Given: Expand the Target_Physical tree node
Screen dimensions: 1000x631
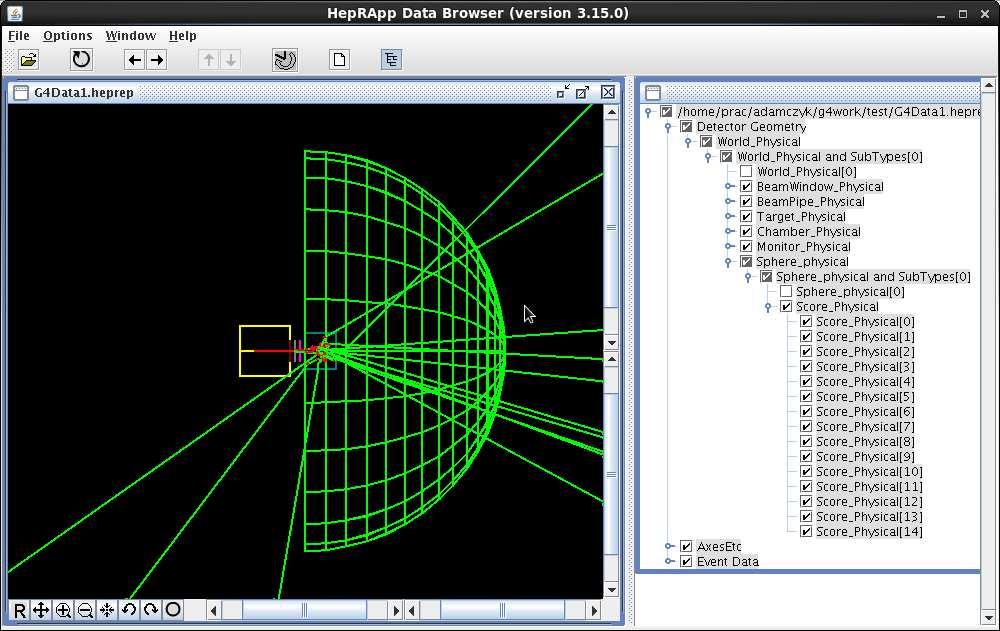Looking at the screenshot, I should click(730, 216).
